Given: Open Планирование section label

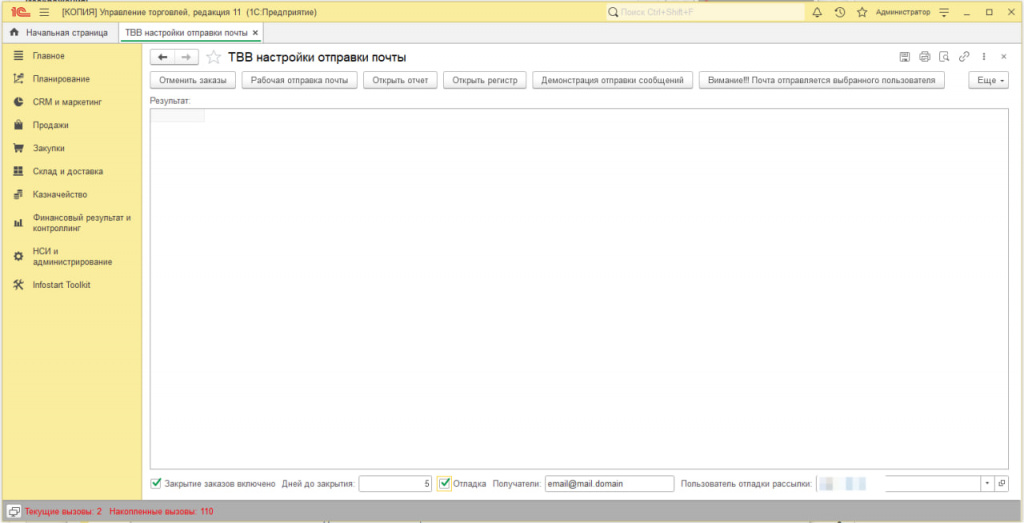Looking at the screenshot, I should click(x=61, y=78).
